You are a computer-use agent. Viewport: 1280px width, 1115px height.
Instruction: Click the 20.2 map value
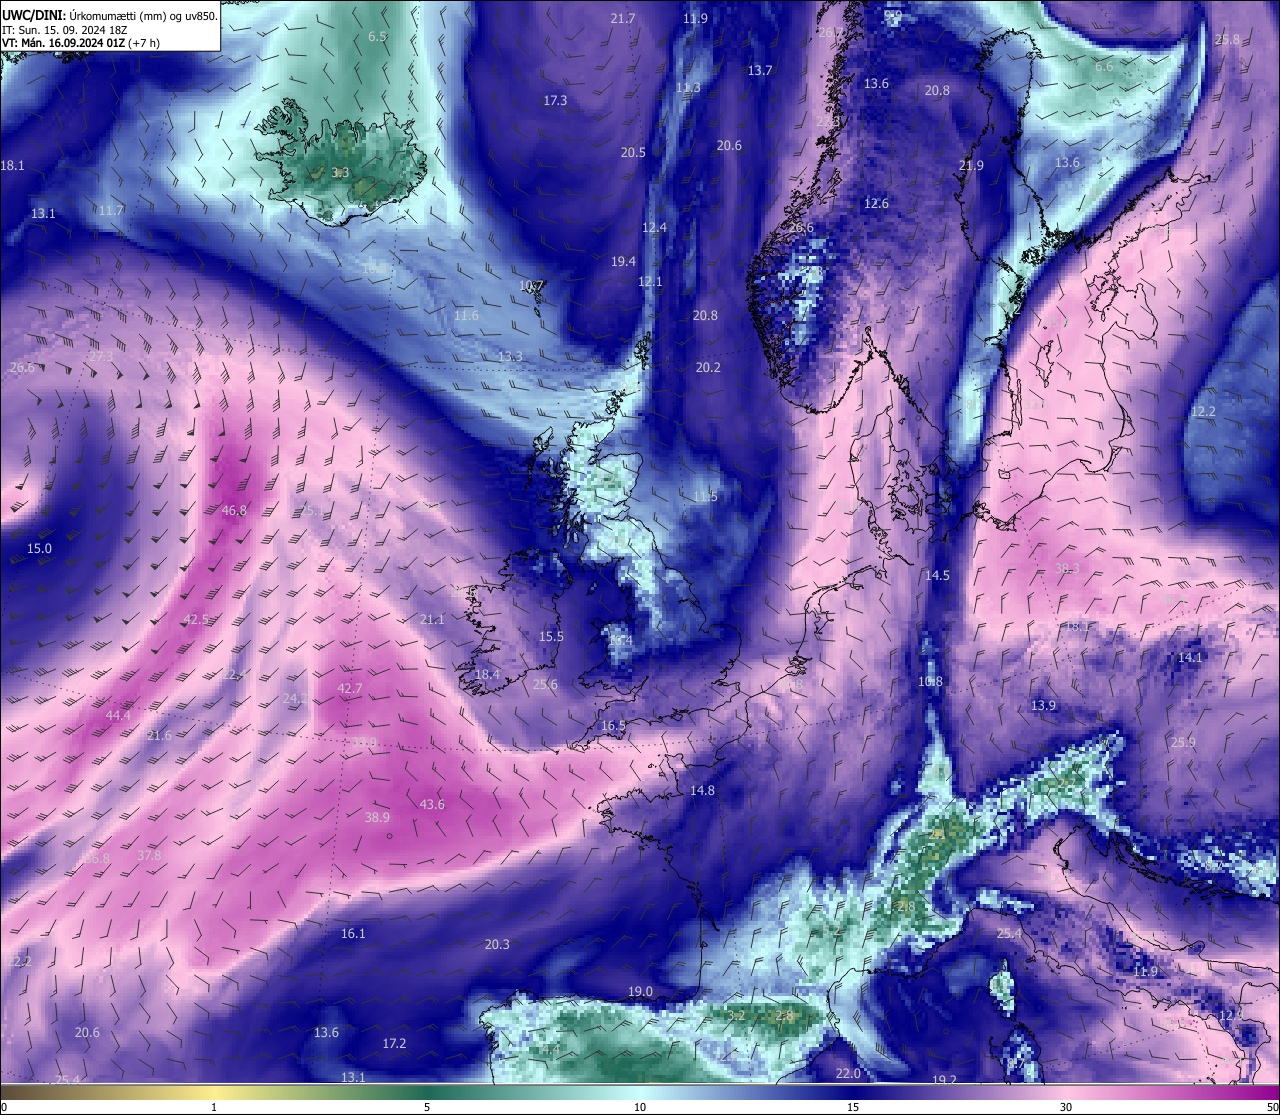click(708, 367)
